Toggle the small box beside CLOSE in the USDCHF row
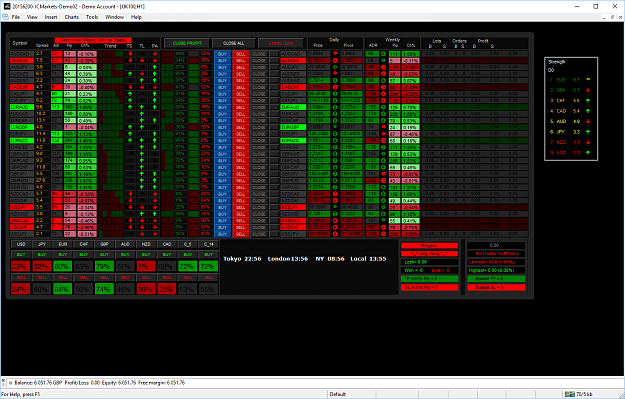 click(274, 227)
